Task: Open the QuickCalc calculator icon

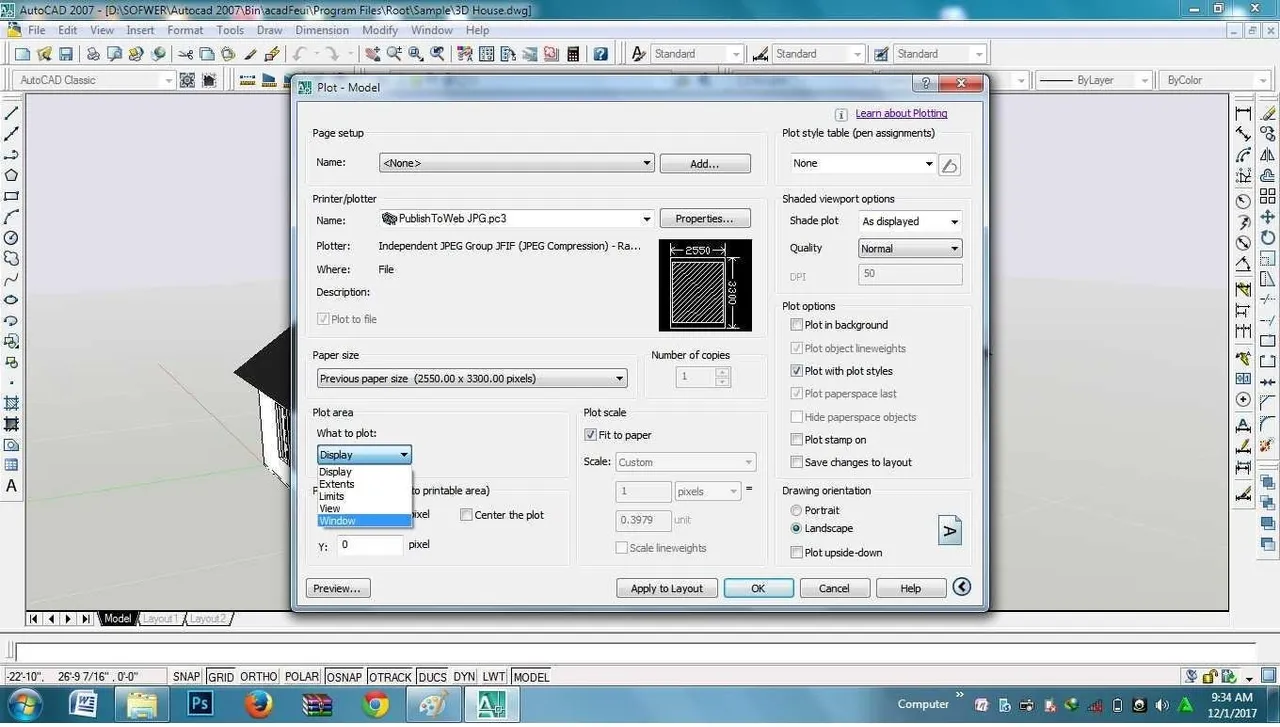Action: [573, 54]
